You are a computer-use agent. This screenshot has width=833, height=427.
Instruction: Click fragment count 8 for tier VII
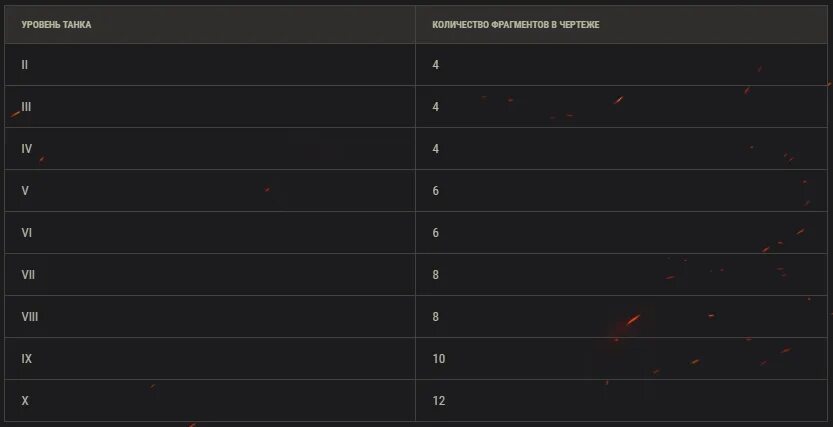point(436,275)
